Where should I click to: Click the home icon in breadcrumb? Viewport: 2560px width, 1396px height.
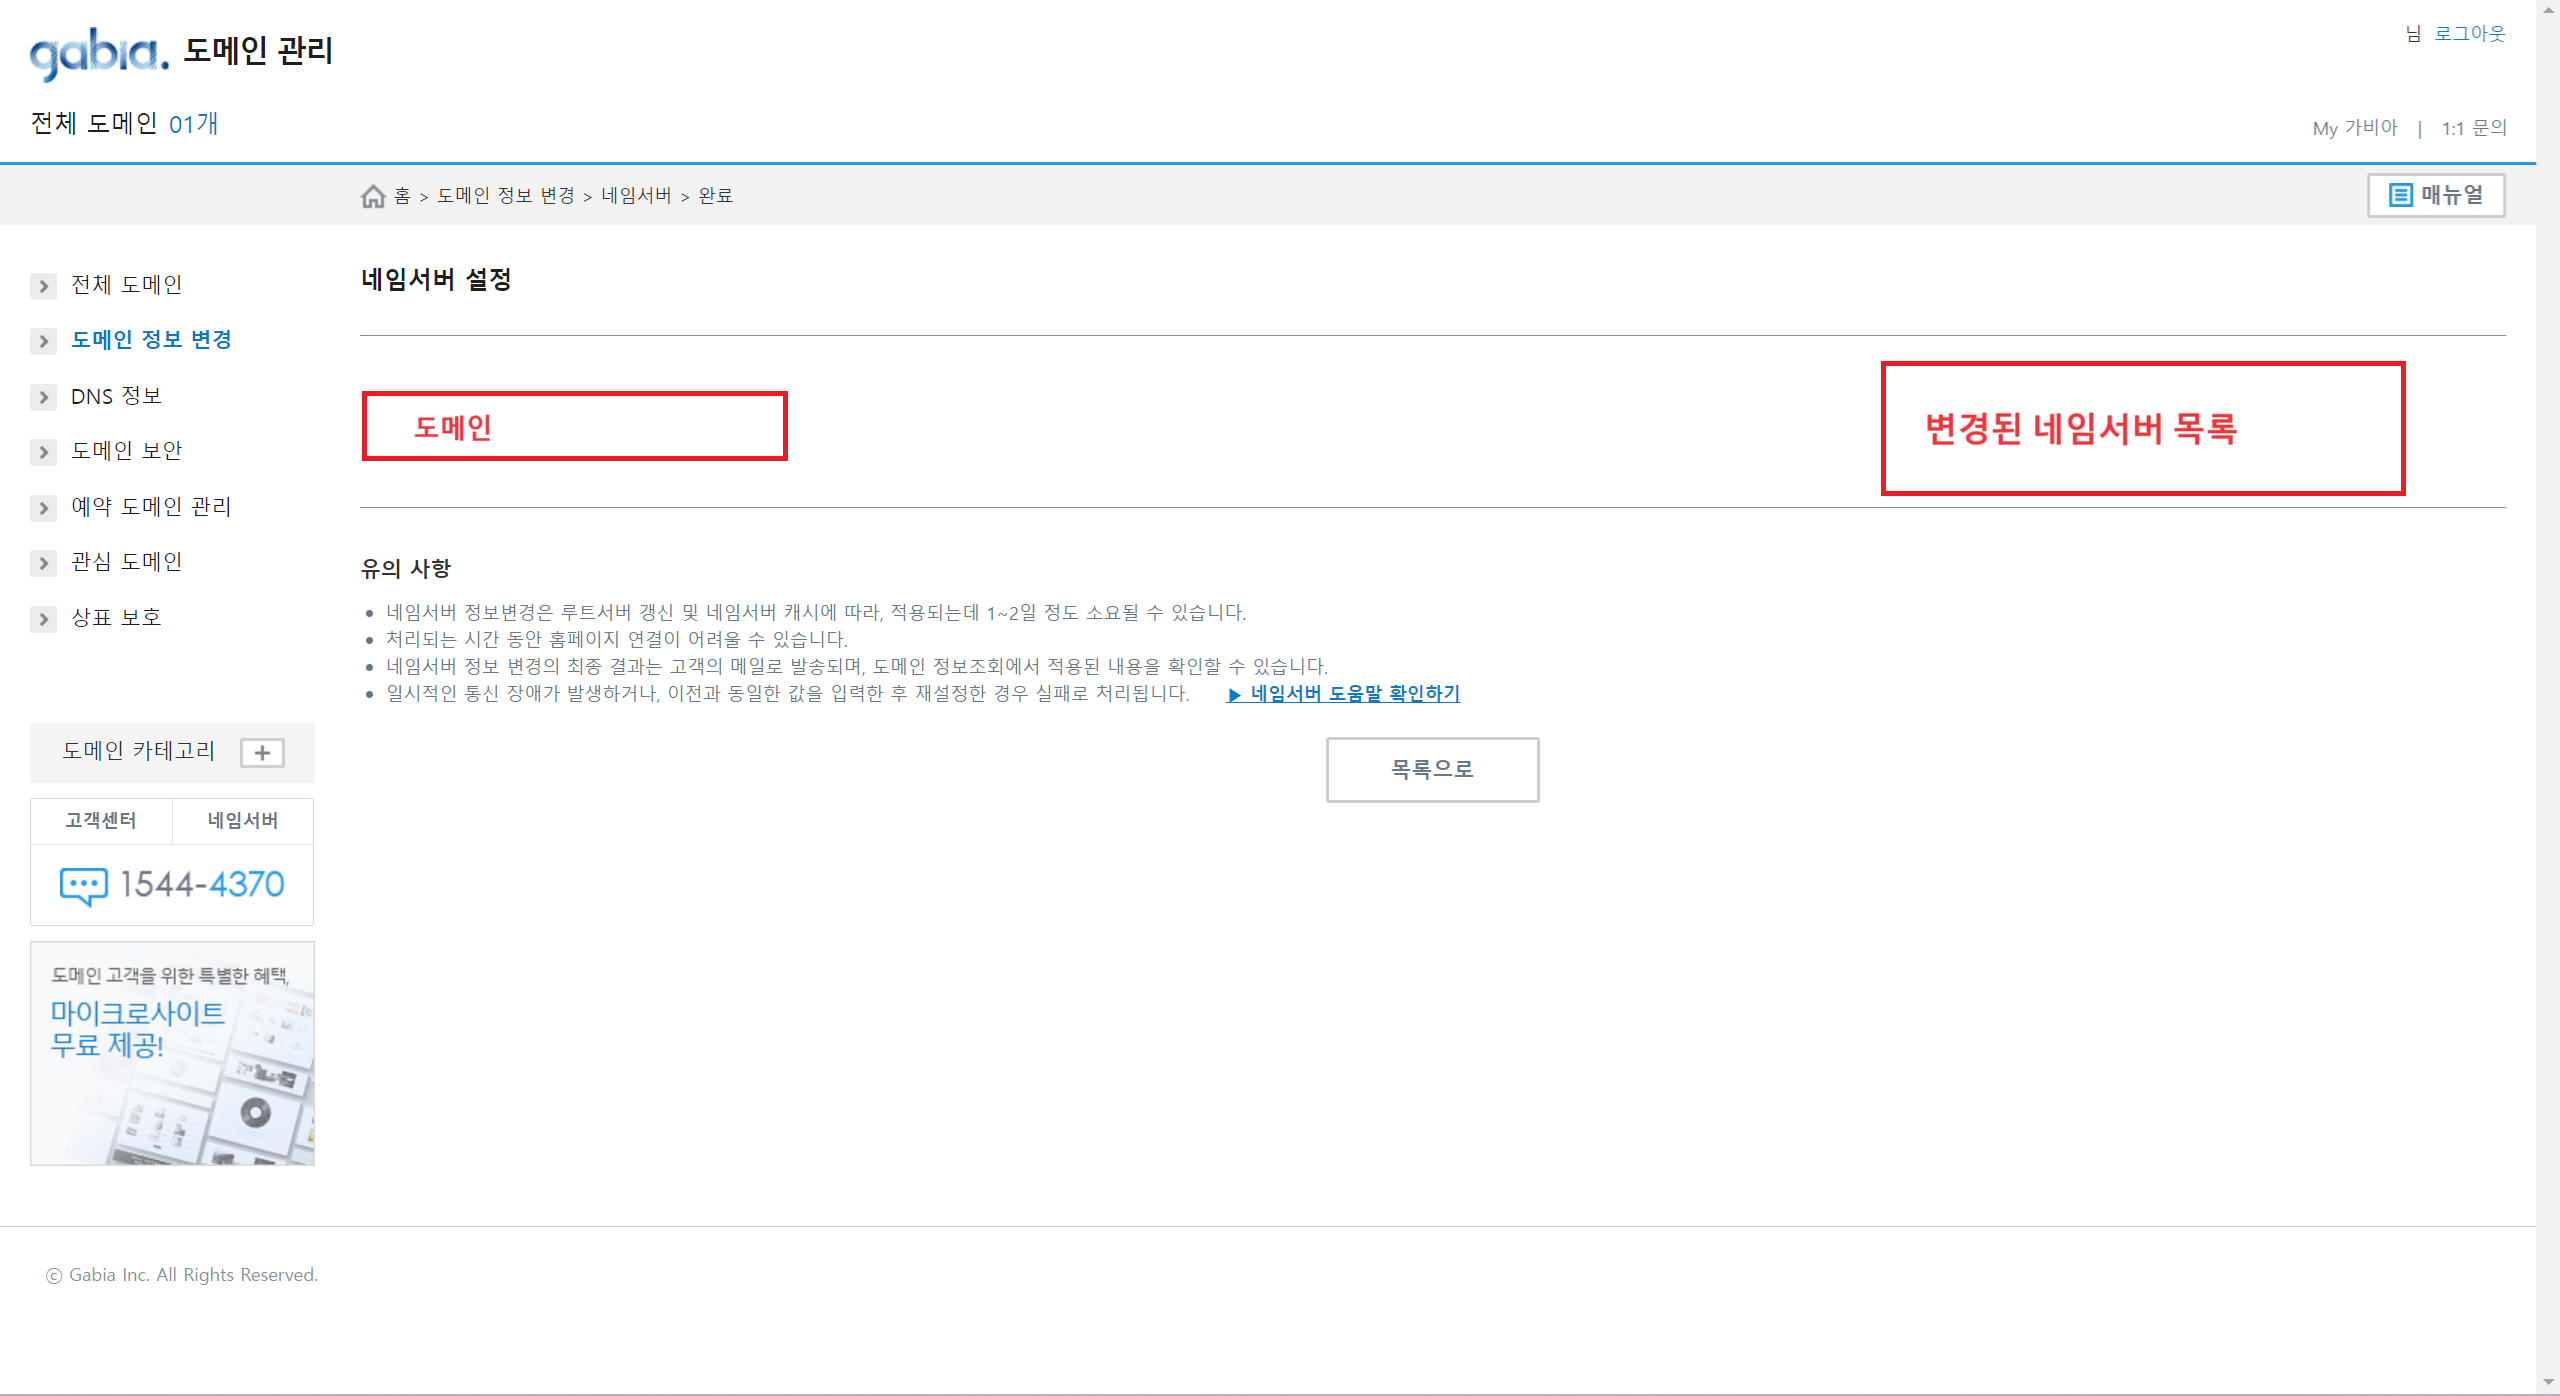(x=373, y=196)
